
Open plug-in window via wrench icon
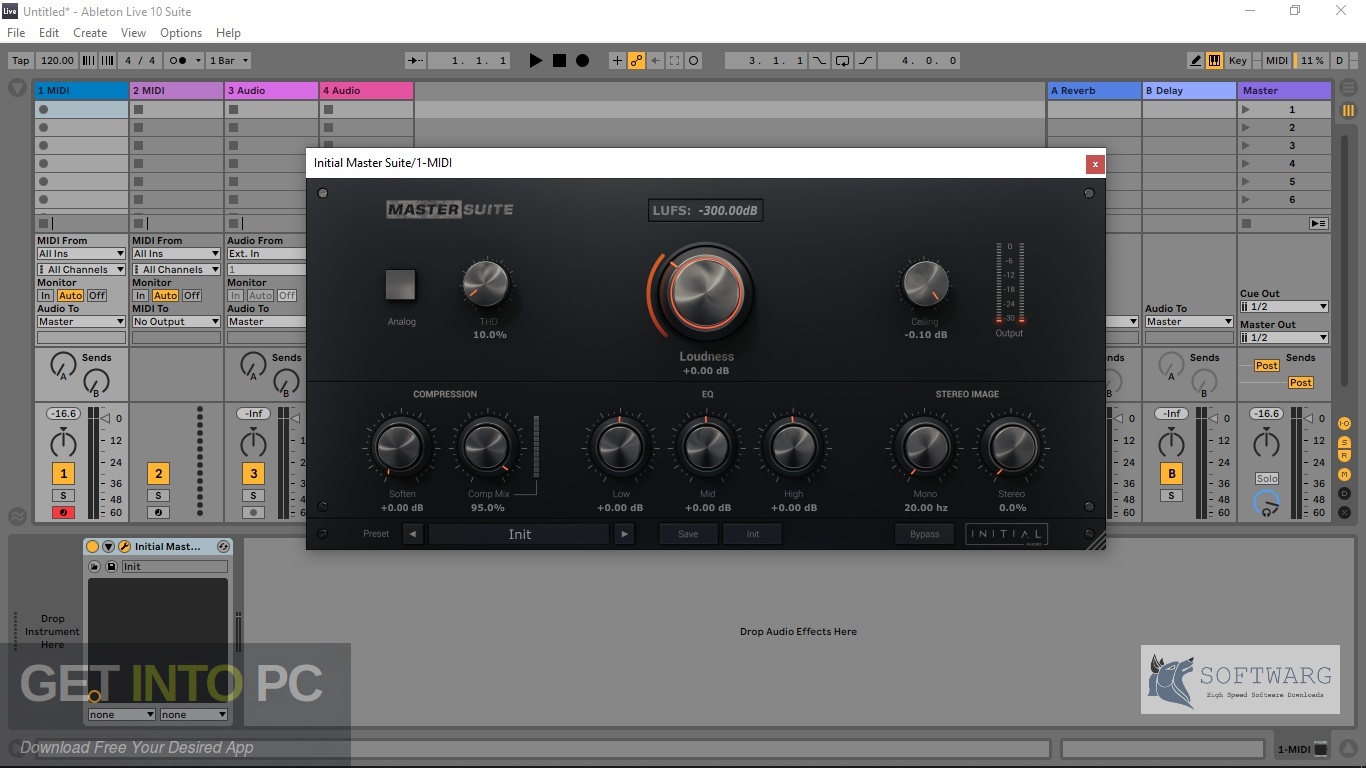click(124, 547)
